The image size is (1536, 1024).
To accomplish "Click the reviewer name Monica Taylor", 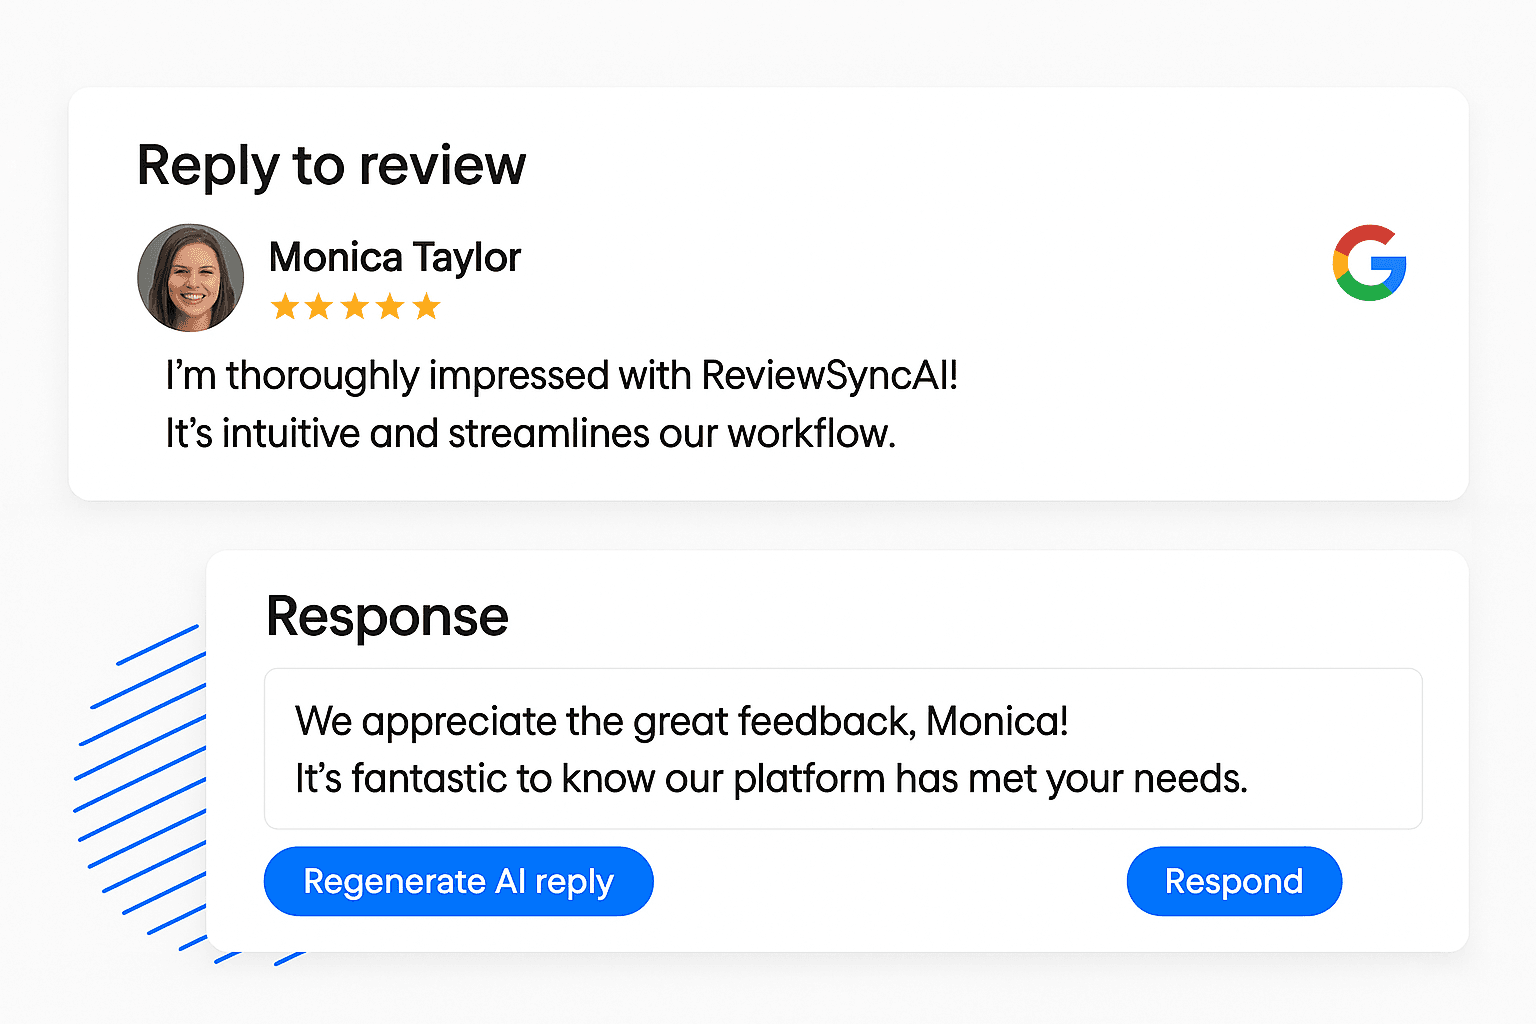I will click(x=395, y=257).
